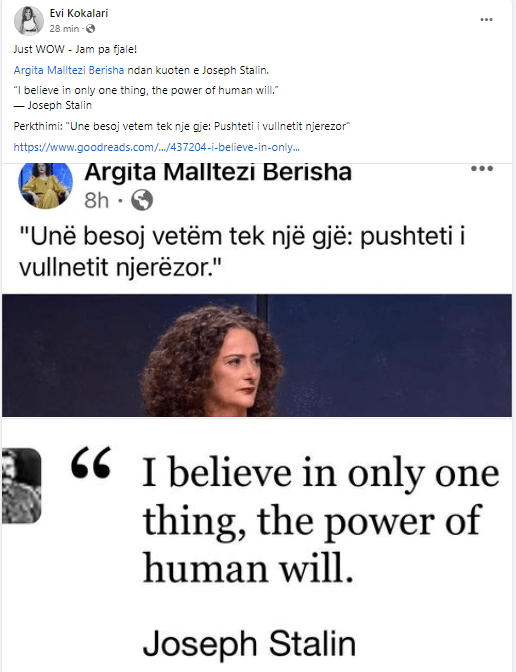This screenshot has width=516, height=672.
Task: Click the Joseph Stalin author name
Action: click(x=249, y=644)
